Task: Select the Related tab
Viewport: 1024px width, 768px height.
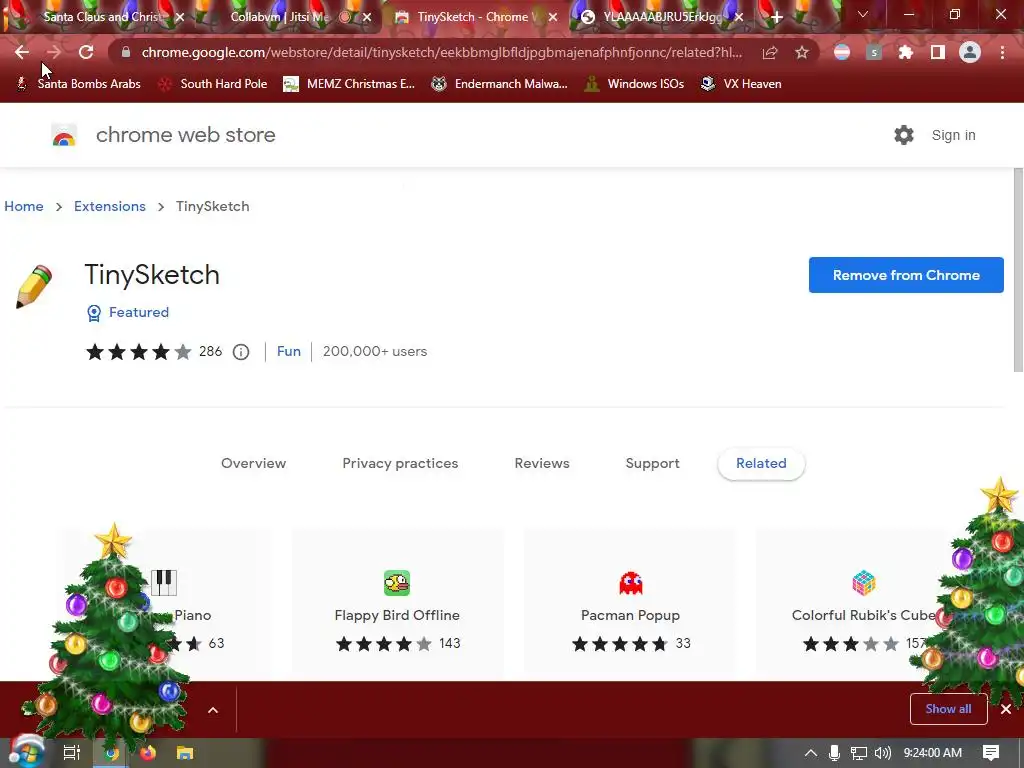Action: pos(761,464)
